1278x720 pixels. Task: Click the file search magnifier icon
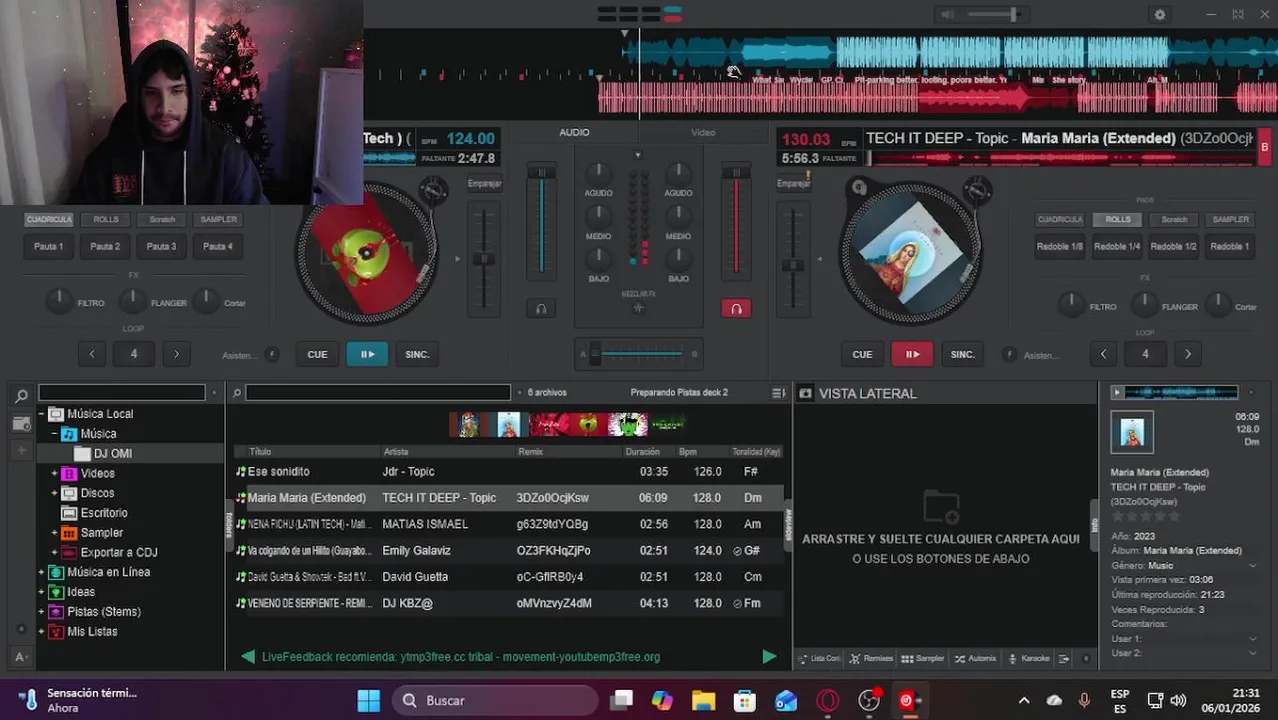[237, 393]
